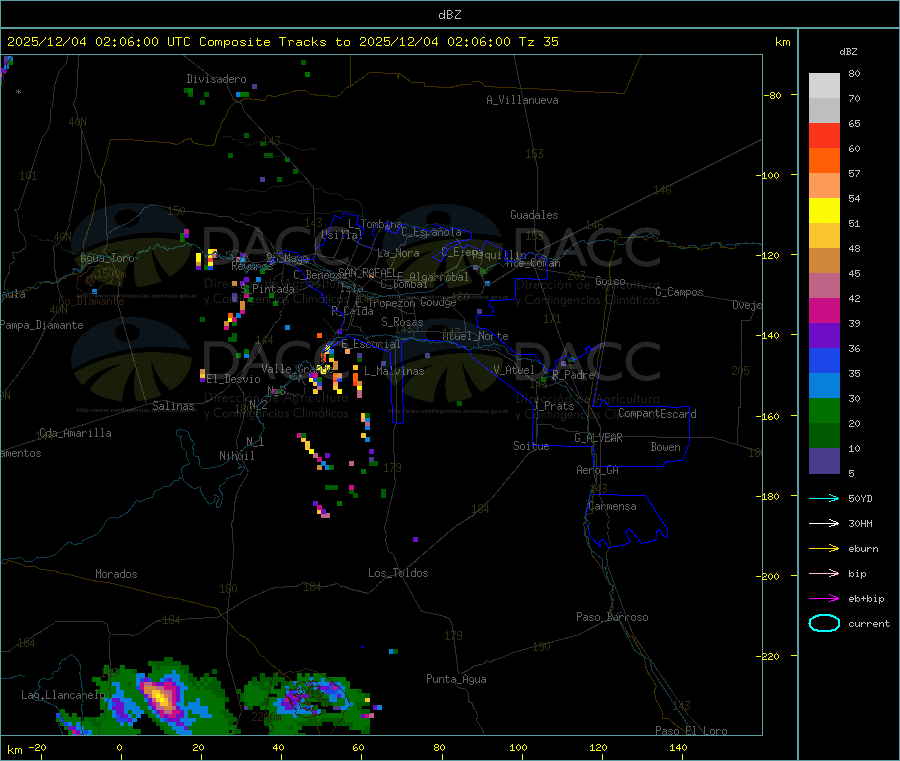Pick the light green swatch below 30 dBZ

(x=824, y=410)
